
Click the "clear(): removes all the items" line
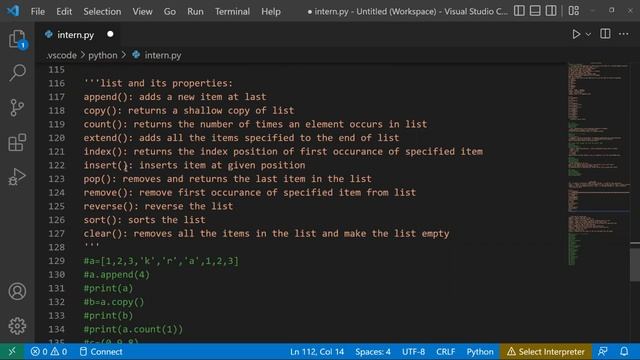click(266, 233)
